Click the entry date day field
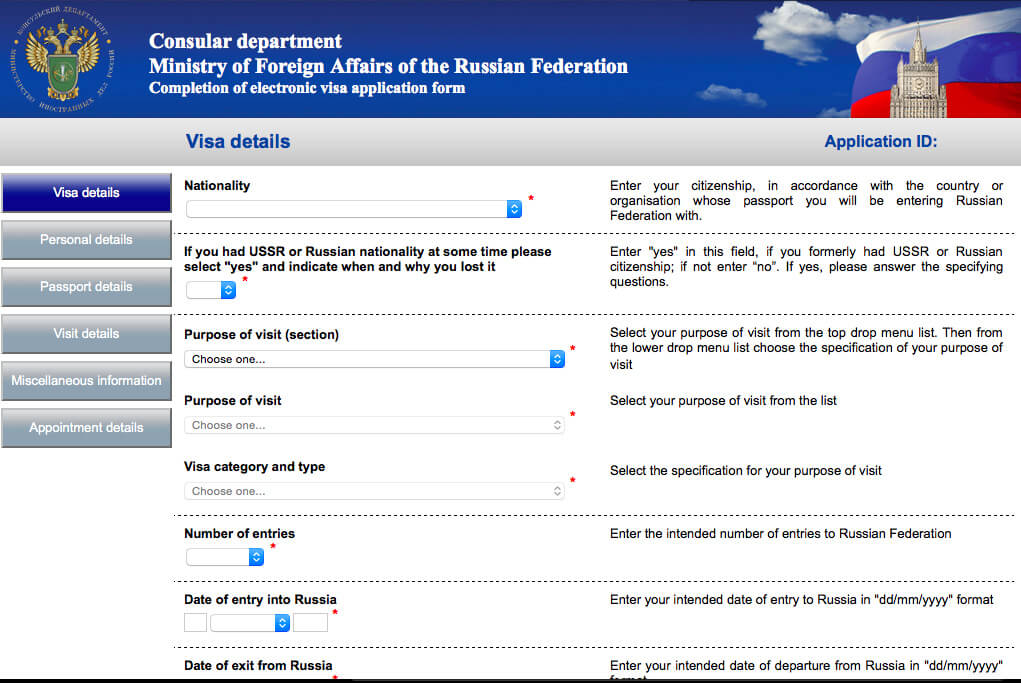1021x683 pixels. (x=195, y=622)
